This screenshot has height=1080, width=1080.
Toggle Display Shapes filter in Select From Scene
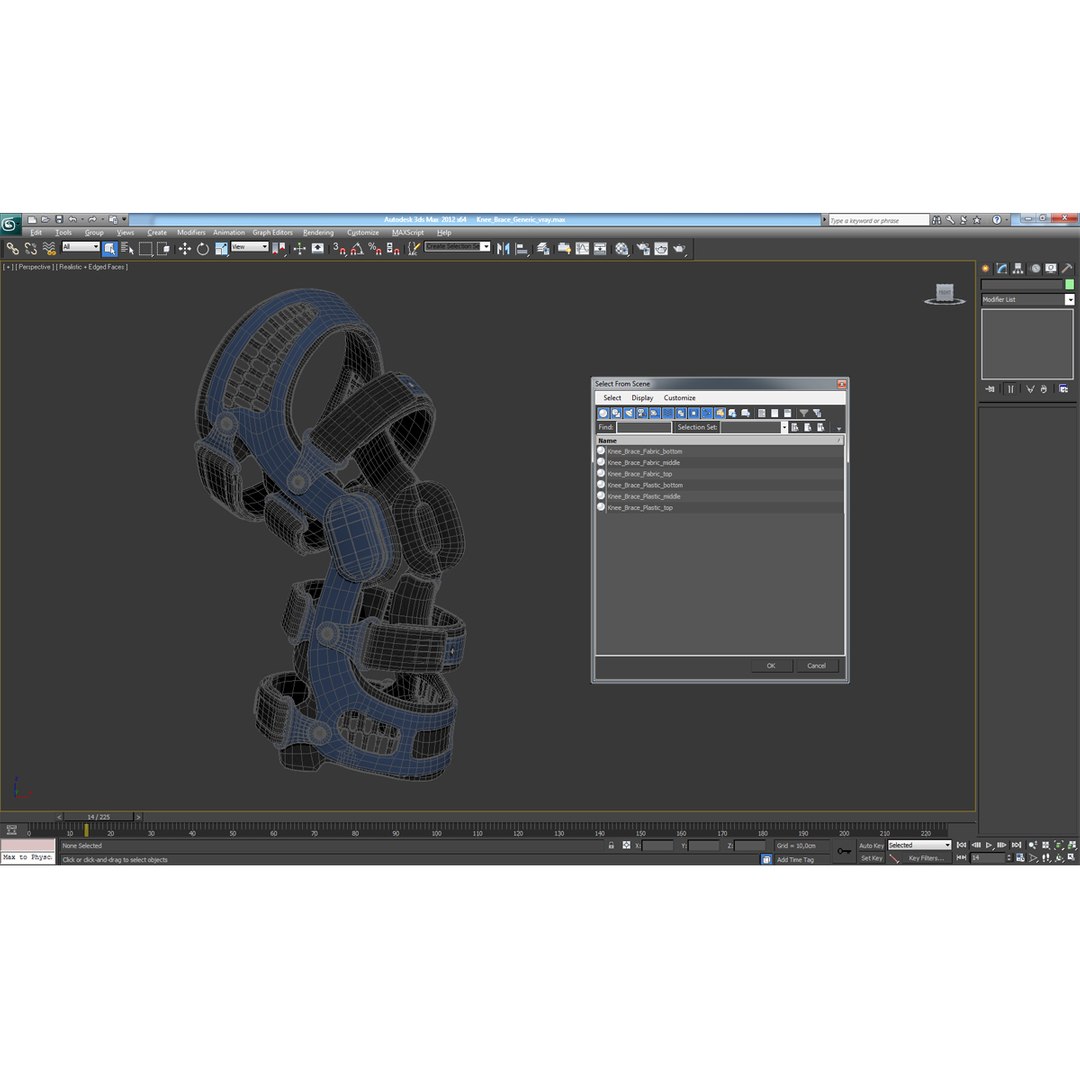tap(616, 413)
